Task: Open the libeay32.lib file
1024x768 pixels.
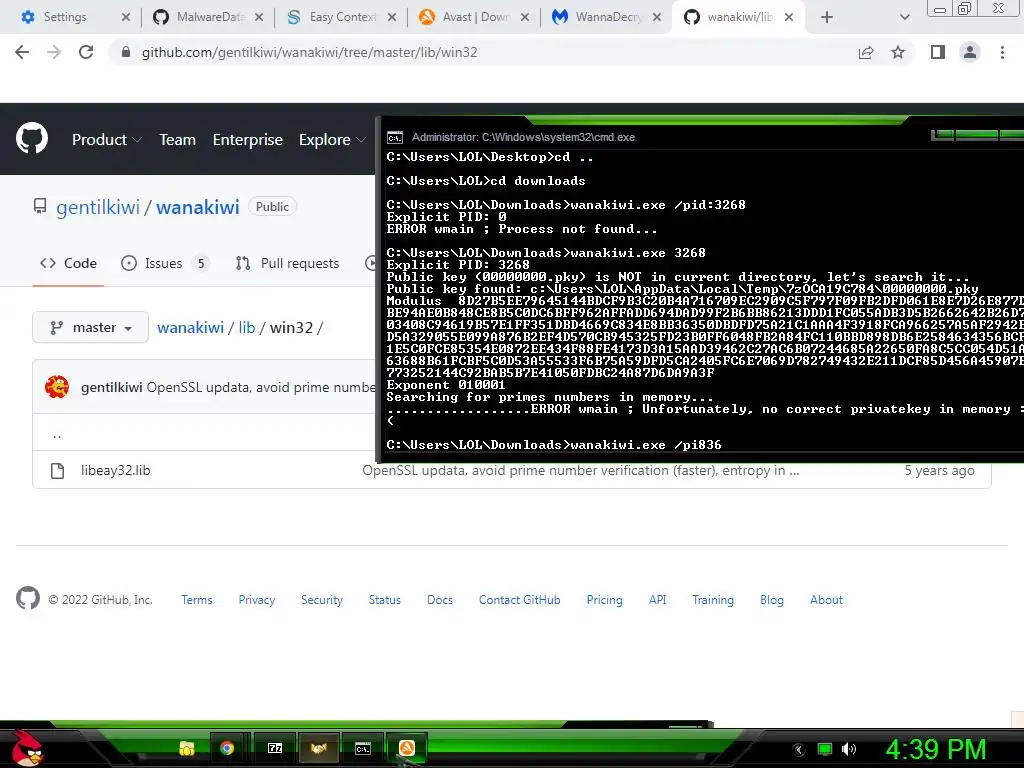Action: (x=116, y=470)
